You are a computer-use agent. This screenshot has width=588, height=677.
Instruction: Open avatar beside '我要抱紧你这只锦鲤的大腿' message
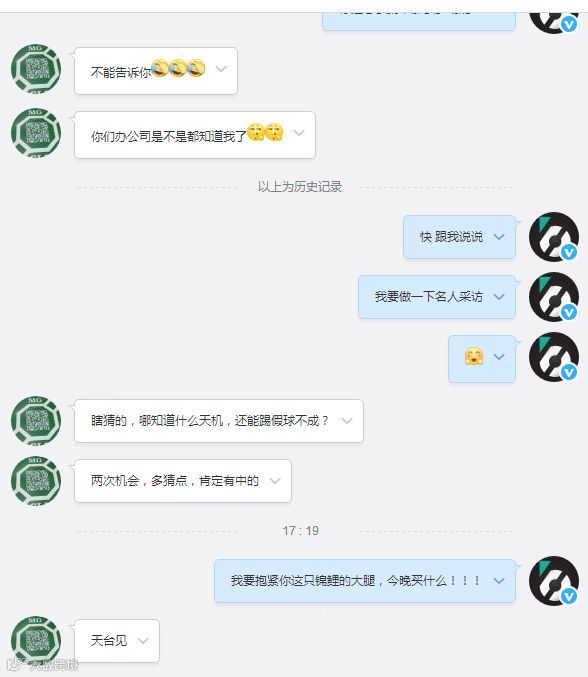coord(554,581)
